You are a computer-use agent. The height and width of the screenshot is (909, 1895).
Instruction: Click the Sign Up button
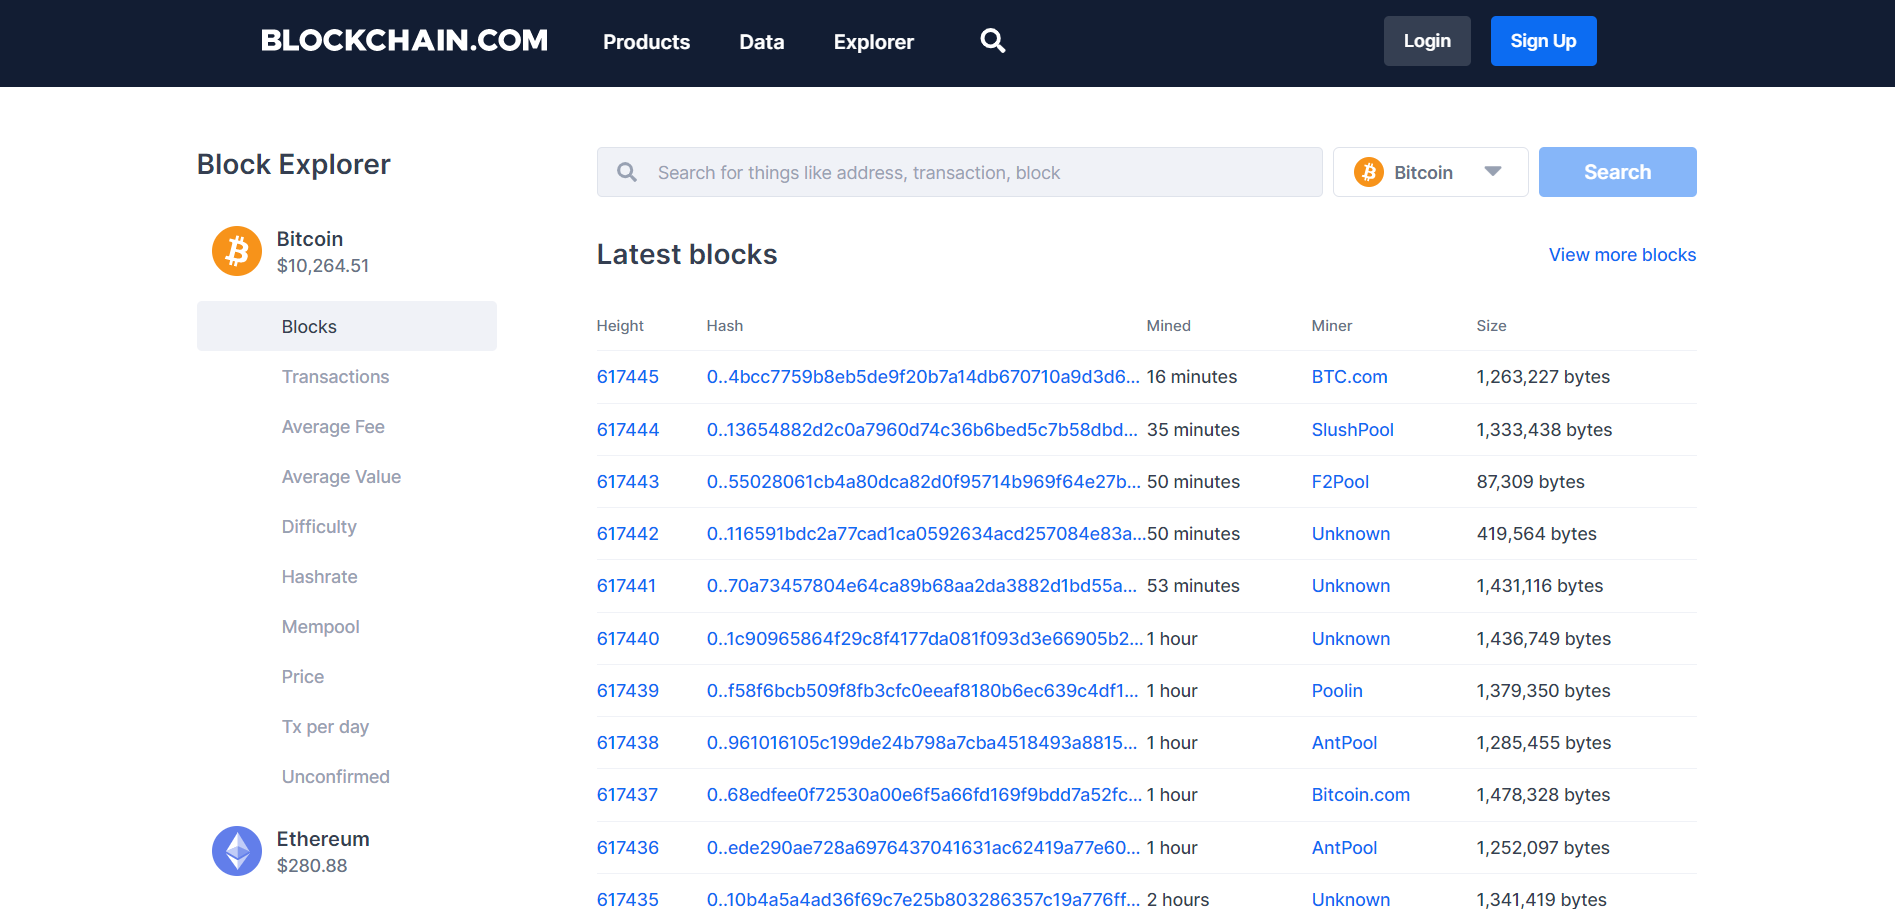click(x=1543, y=40)
